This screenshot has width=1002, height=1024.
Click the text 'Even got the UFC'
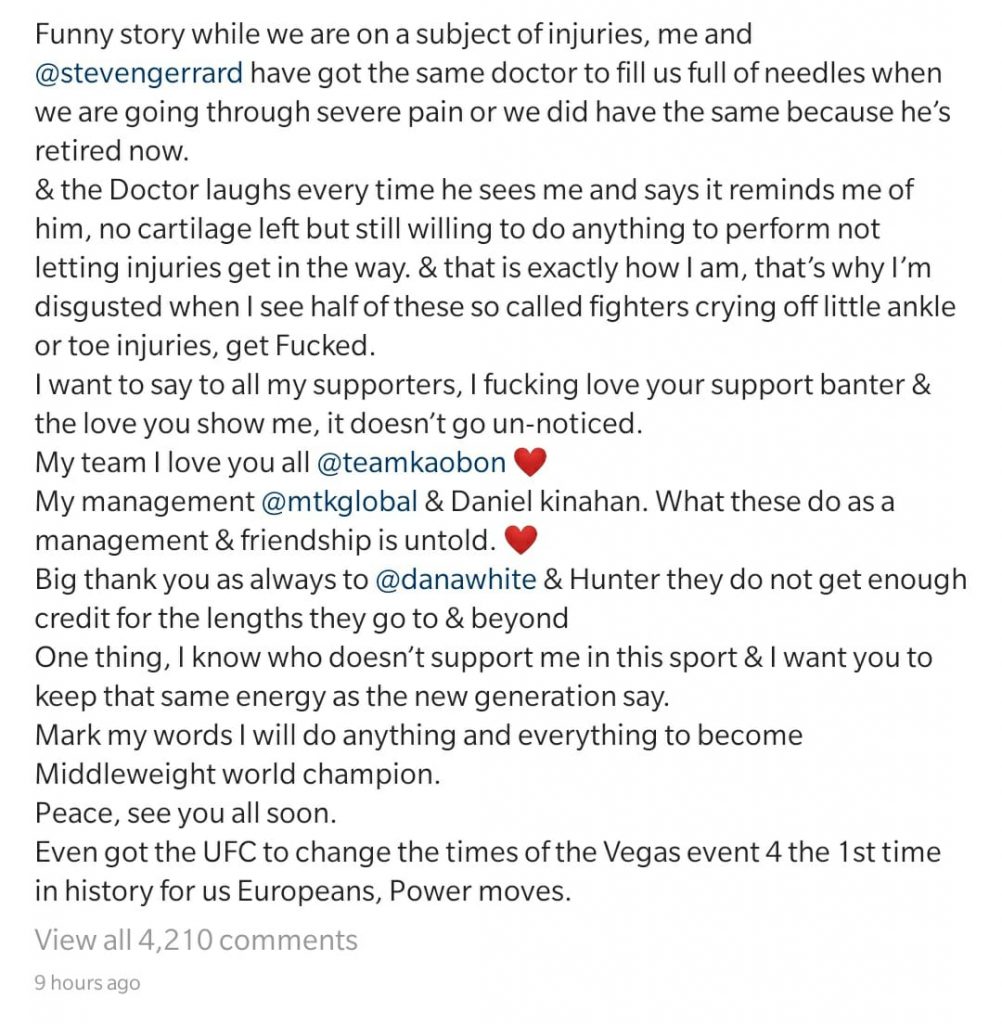pyautogui.click(x=149, y=852)
